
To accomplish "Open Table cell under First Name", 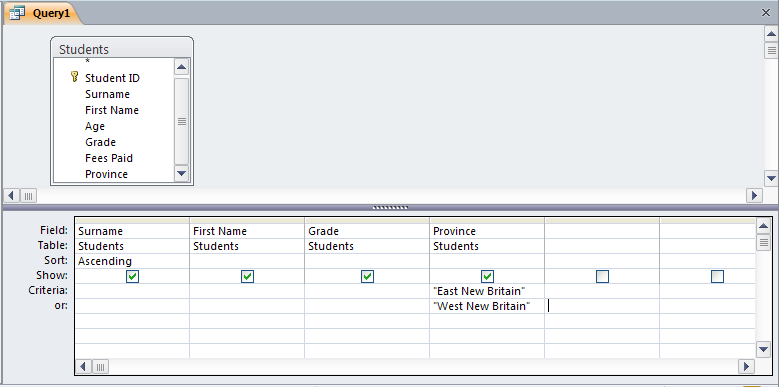I will pyautogui.click(x=247, y=246).
